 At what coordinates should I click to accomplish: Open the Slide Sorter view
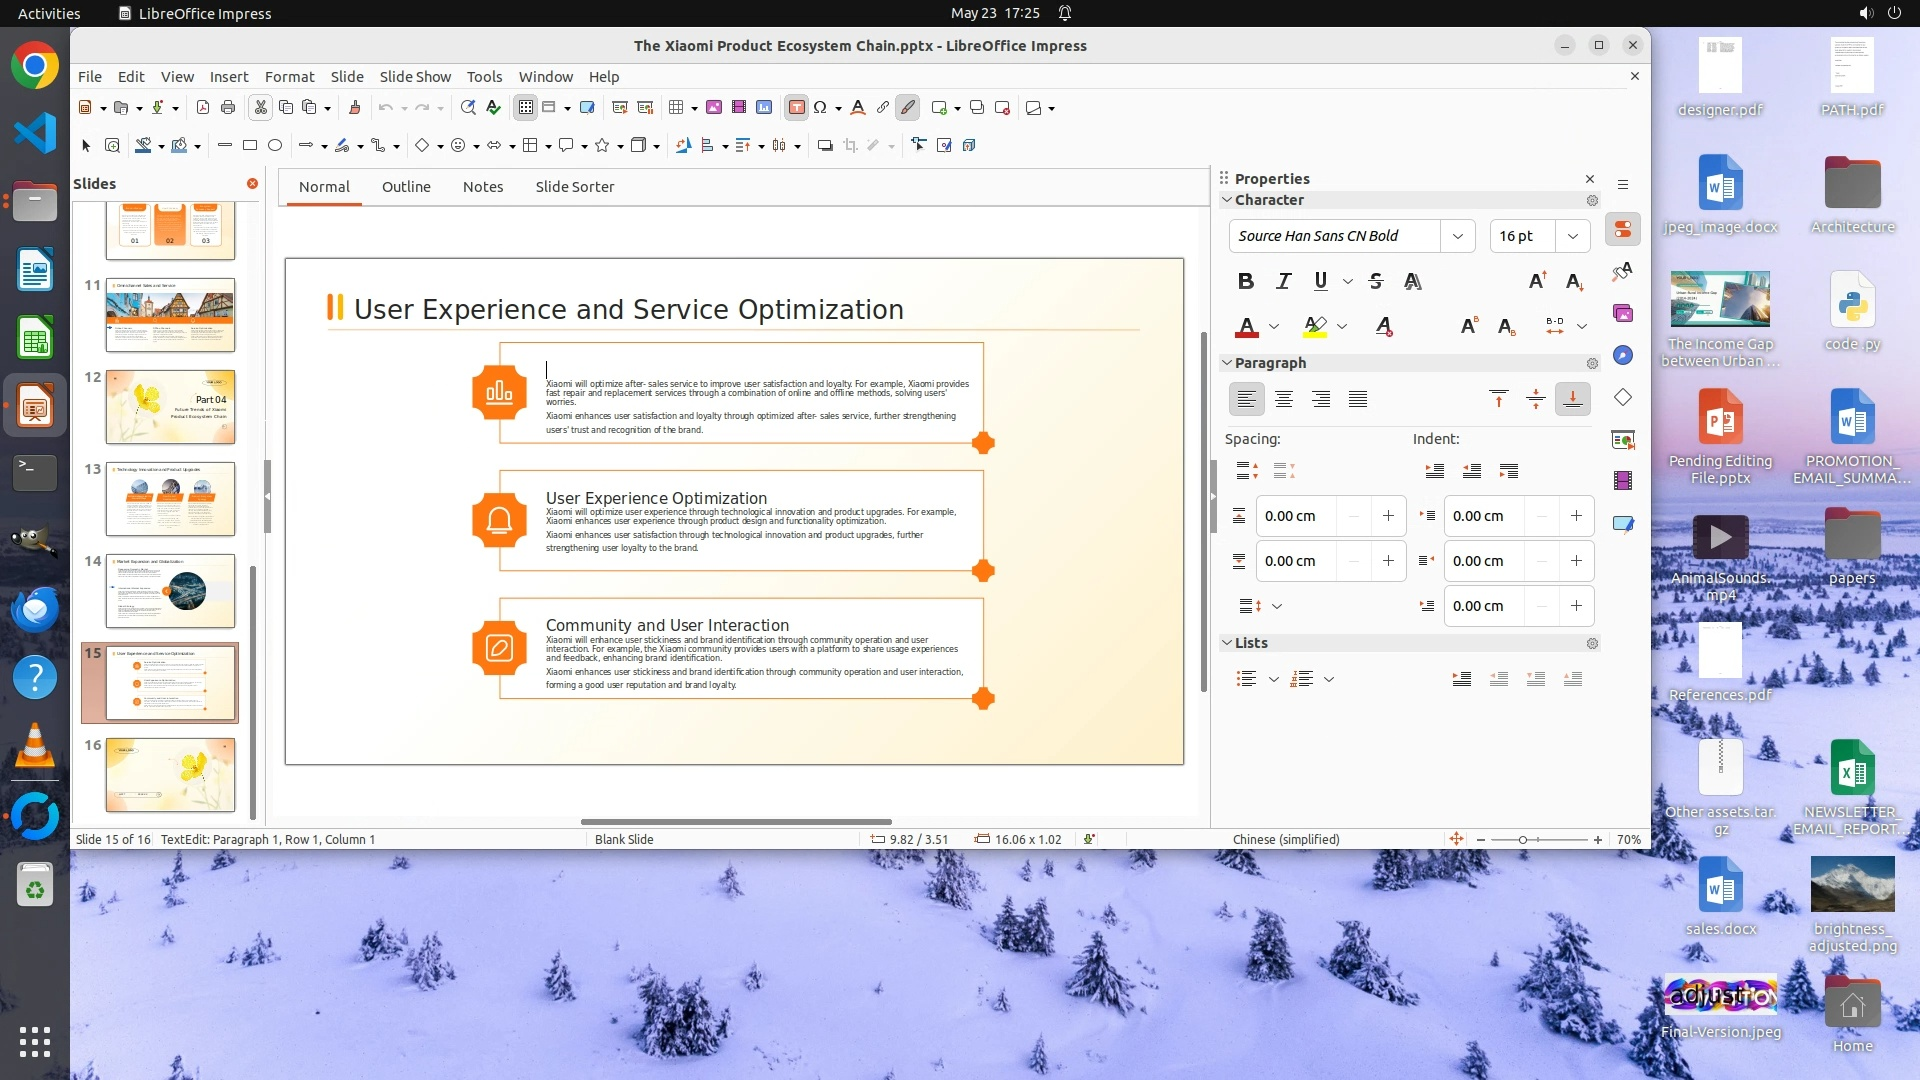tap(574, 187)
